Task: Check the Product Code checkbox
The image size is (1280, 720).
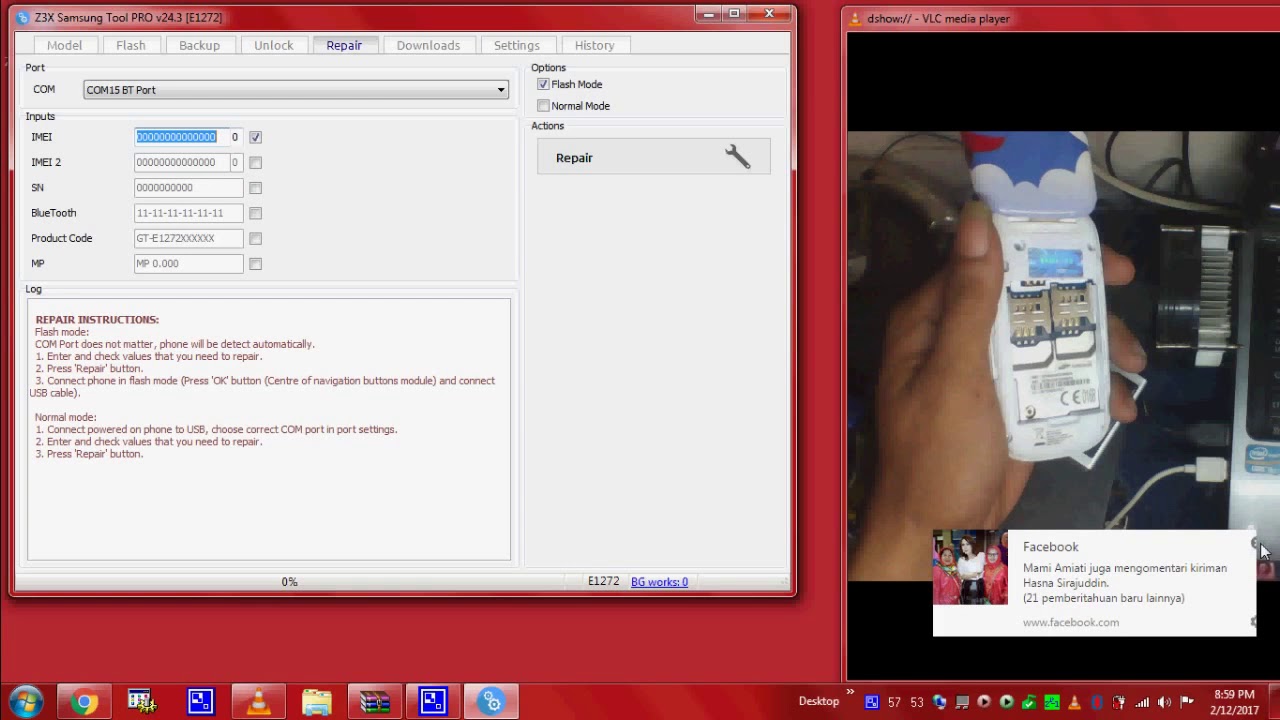Action: pos(255,238)
